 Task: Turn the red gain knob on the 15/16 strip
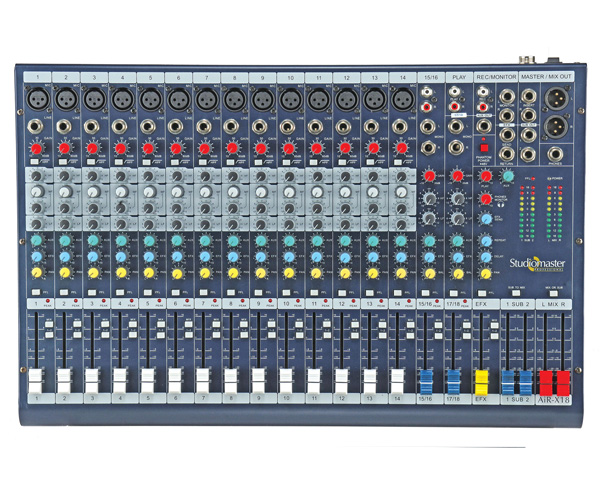429,176
